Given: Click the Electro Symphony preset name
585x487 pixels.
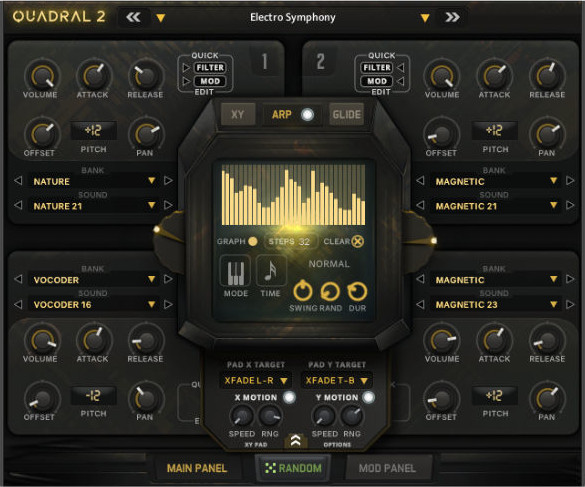Looking at the screenshot, I should pyautogui.click(x=292, y=17).
